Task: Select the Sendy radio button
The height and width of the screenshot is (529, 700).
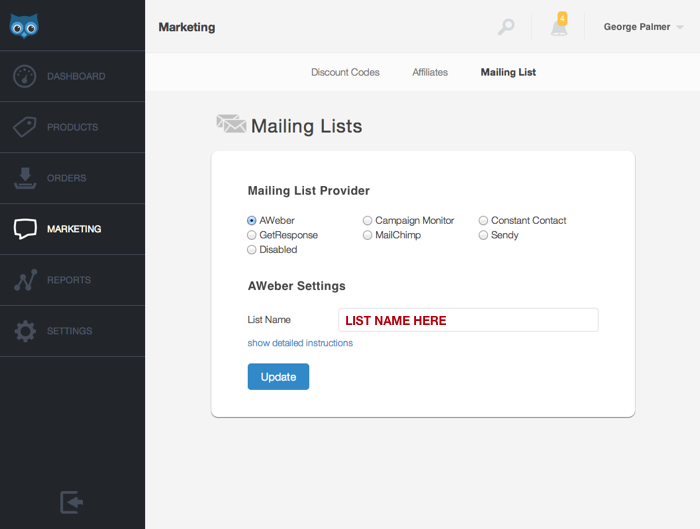Action: pos(483,235)
